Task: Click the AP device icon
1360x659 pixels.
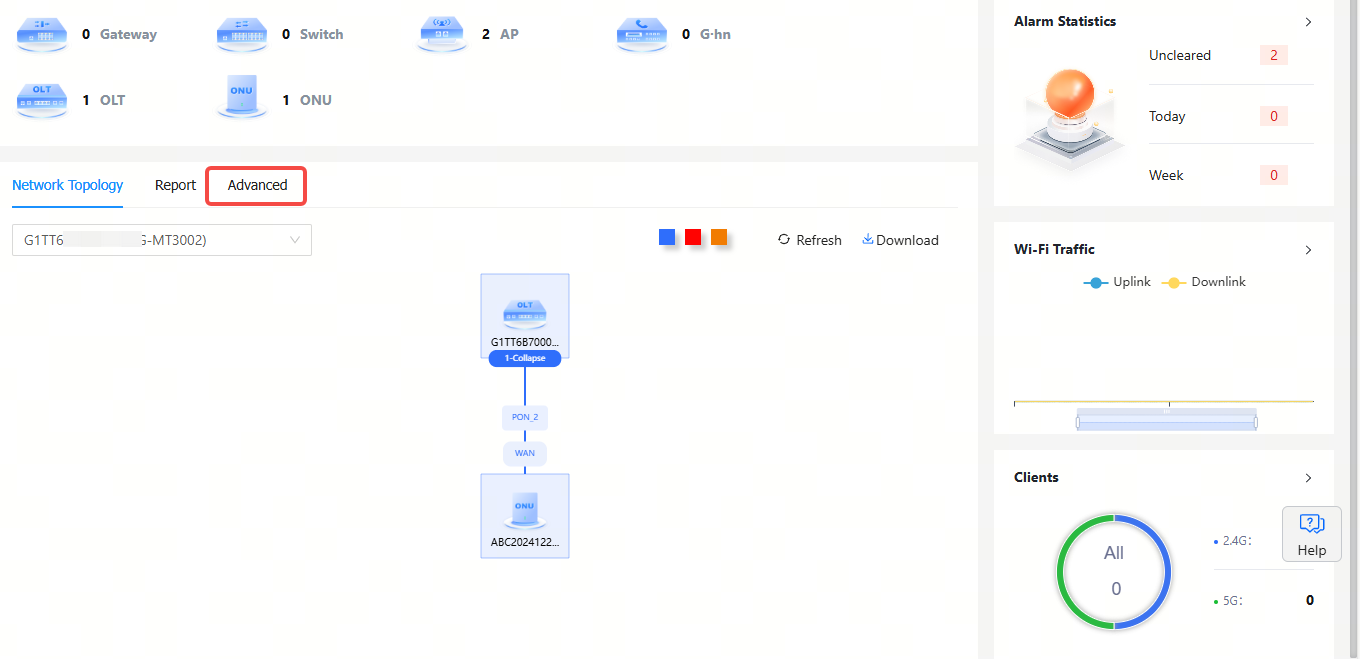Action: (442, 34)
